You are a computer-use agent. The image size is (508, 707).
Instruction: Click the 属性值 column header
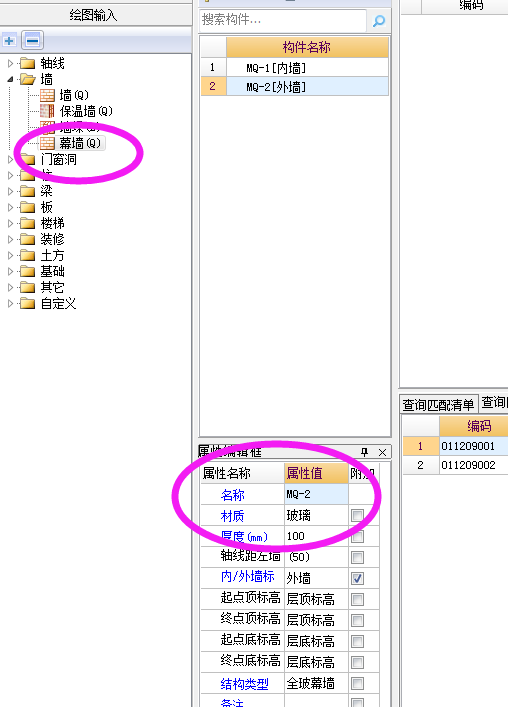pyautogui.click(x=316, y=473)
